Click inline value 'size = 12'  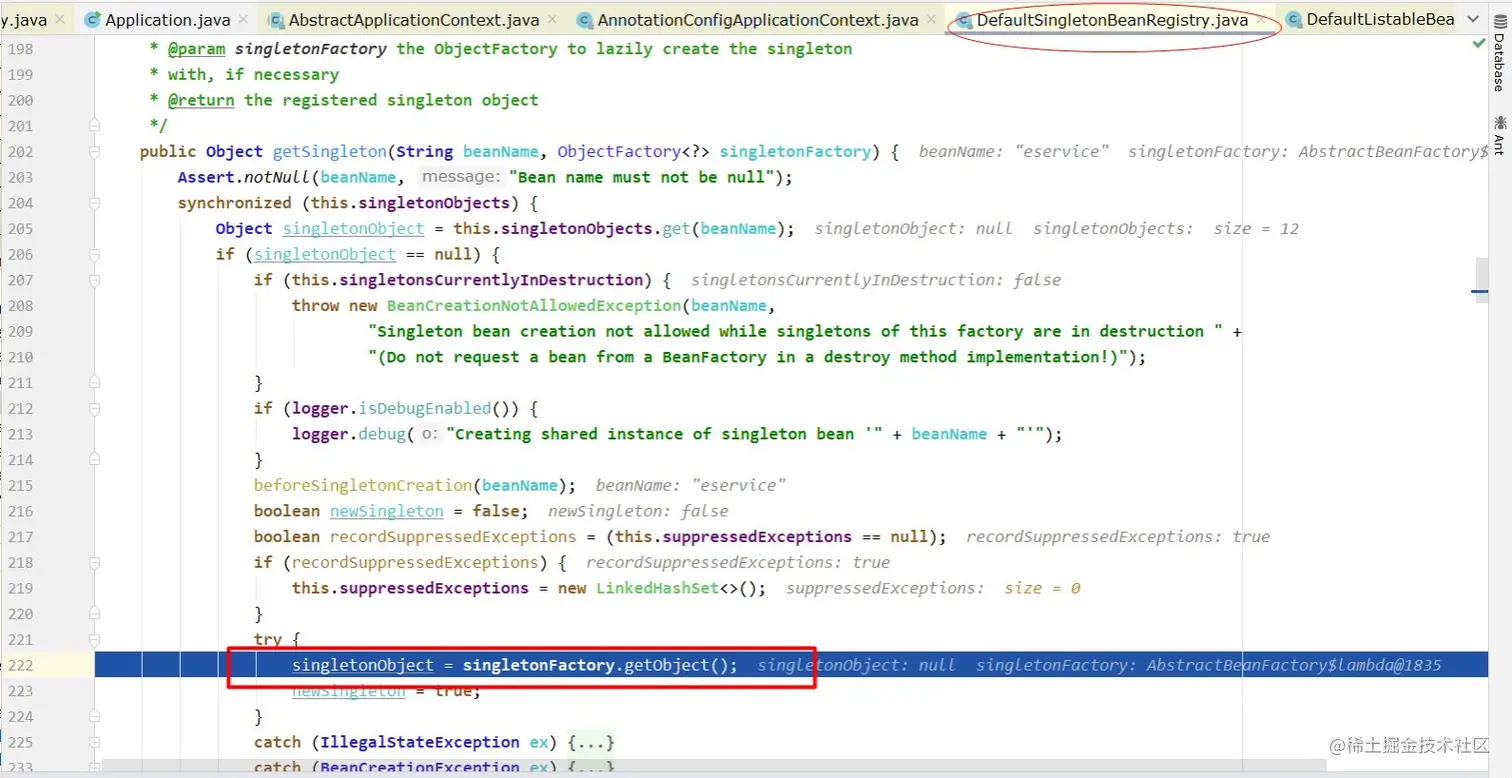point(1256,229)
